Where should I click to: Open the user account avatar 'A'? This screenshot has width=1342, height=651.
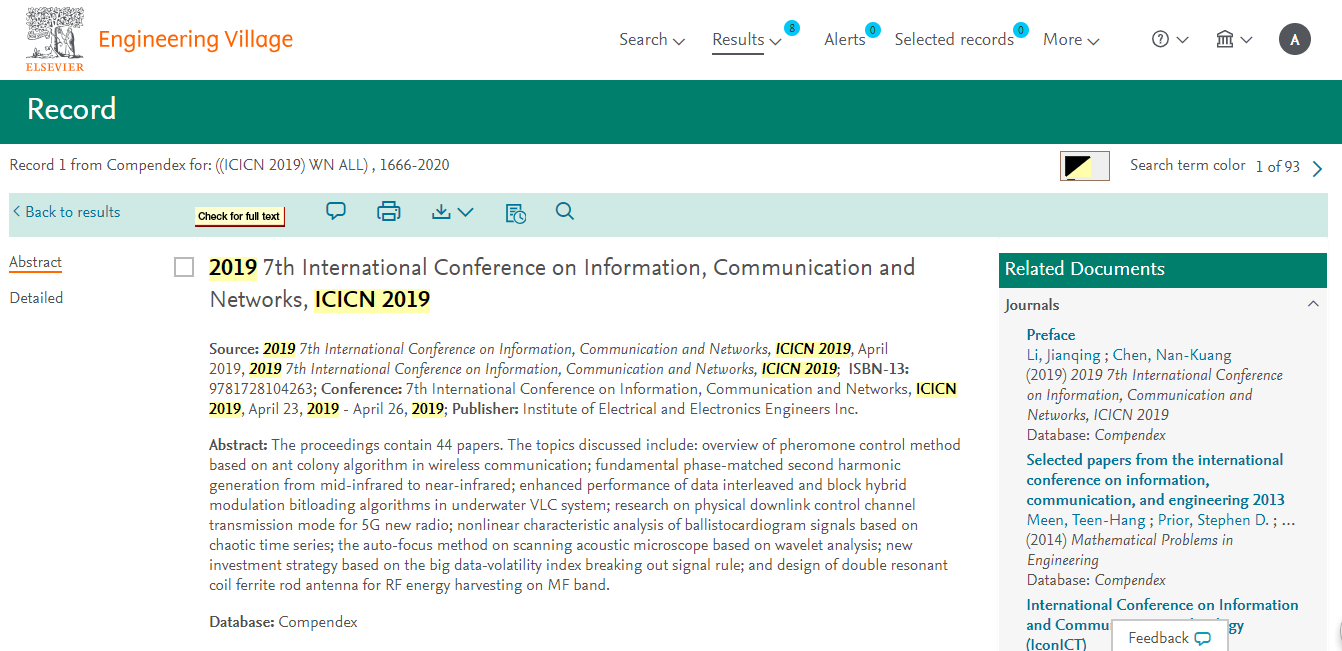1295,40
